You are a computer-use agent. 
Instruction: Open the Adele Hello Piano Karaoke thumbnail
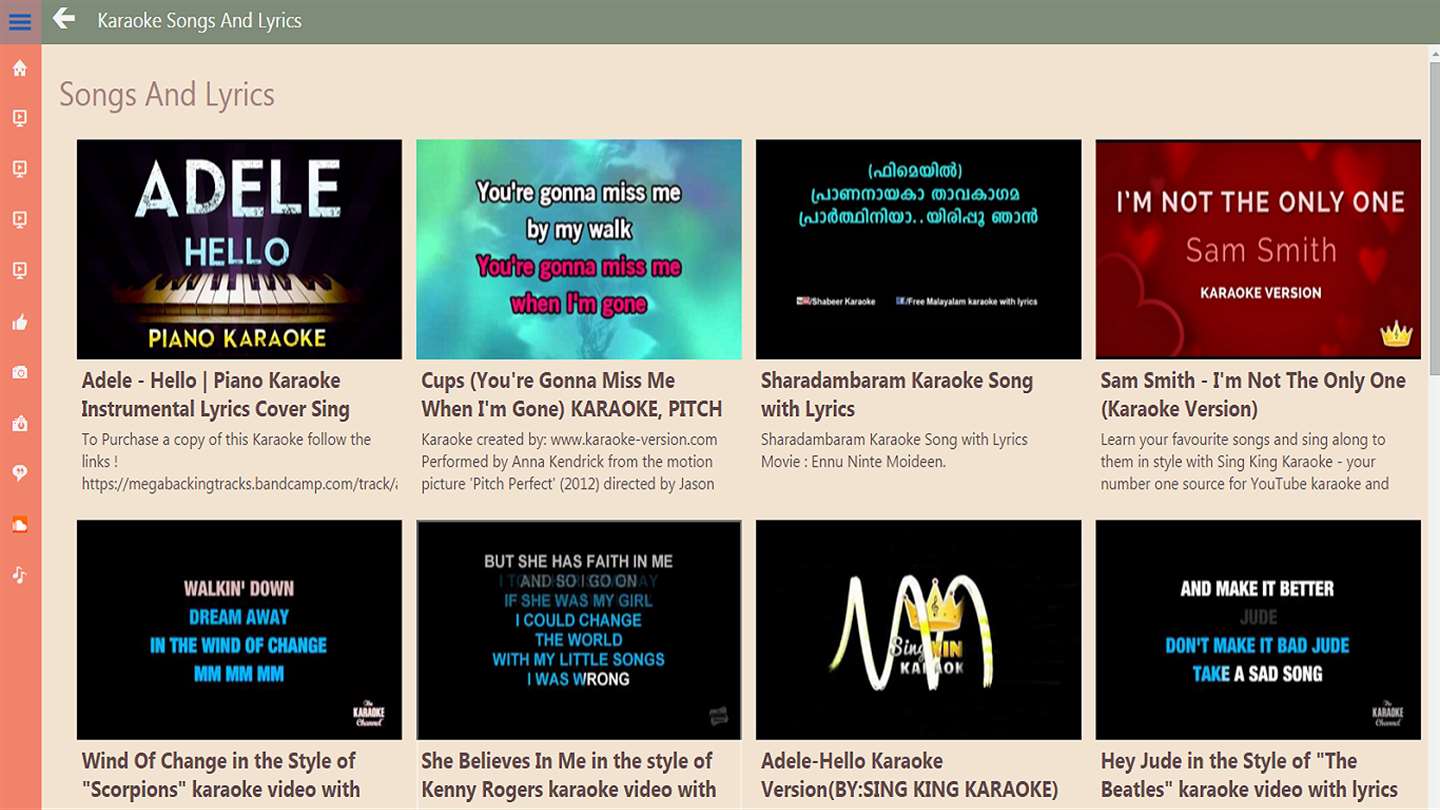point(239,249)
